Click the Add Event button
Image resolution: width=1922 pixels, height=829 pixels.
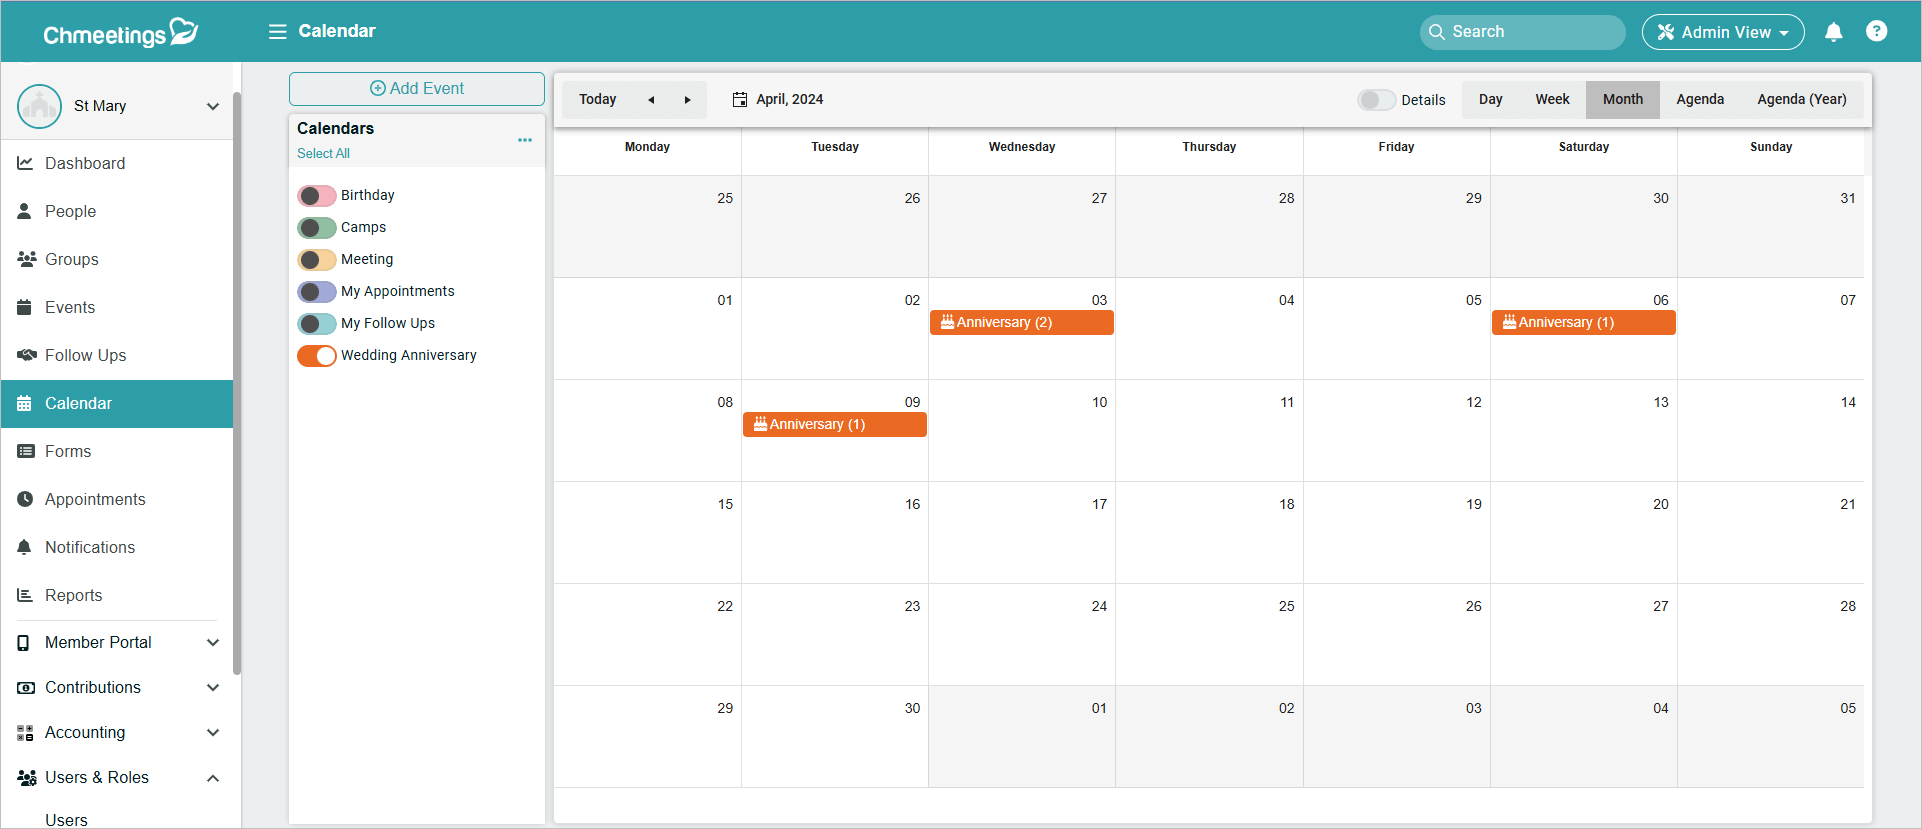[417, 88]
